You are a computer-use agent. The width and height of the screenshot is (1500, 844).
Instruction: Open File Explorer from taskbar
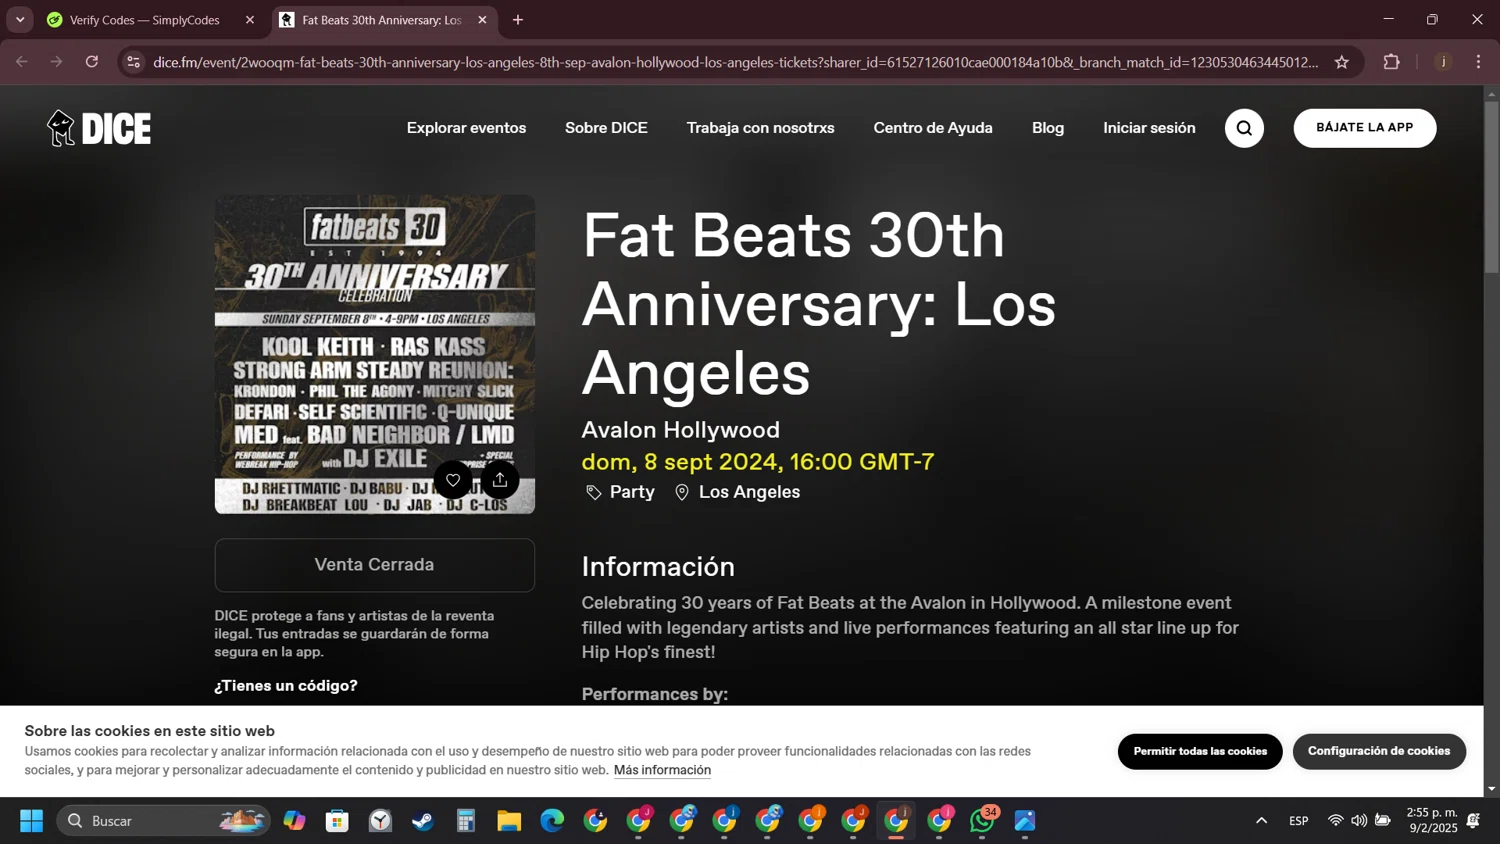coord(509,821)
